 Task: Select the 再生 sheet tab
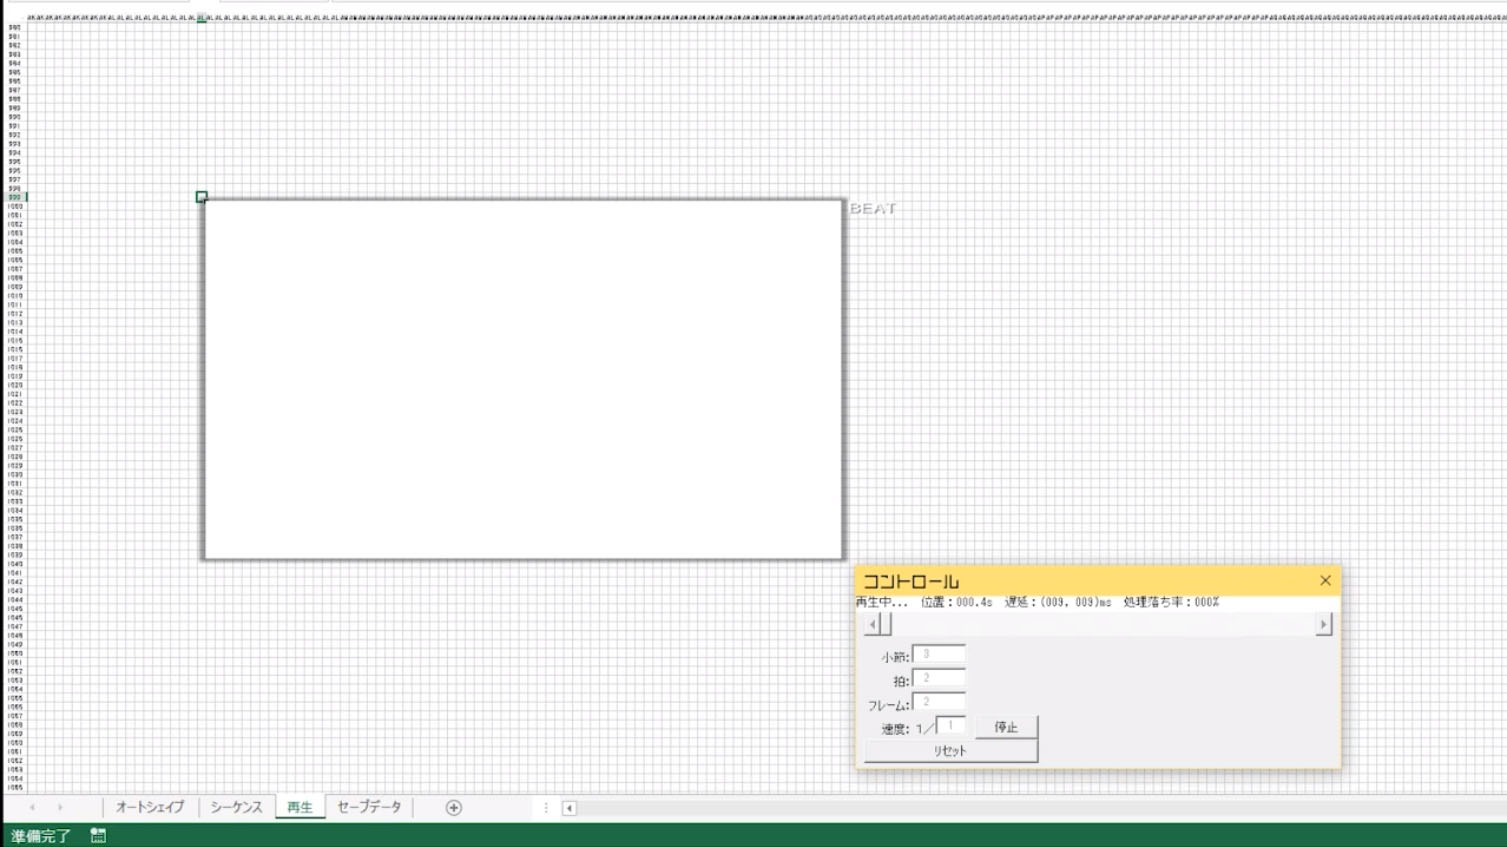pyautogui.click(x=300, y=807)
